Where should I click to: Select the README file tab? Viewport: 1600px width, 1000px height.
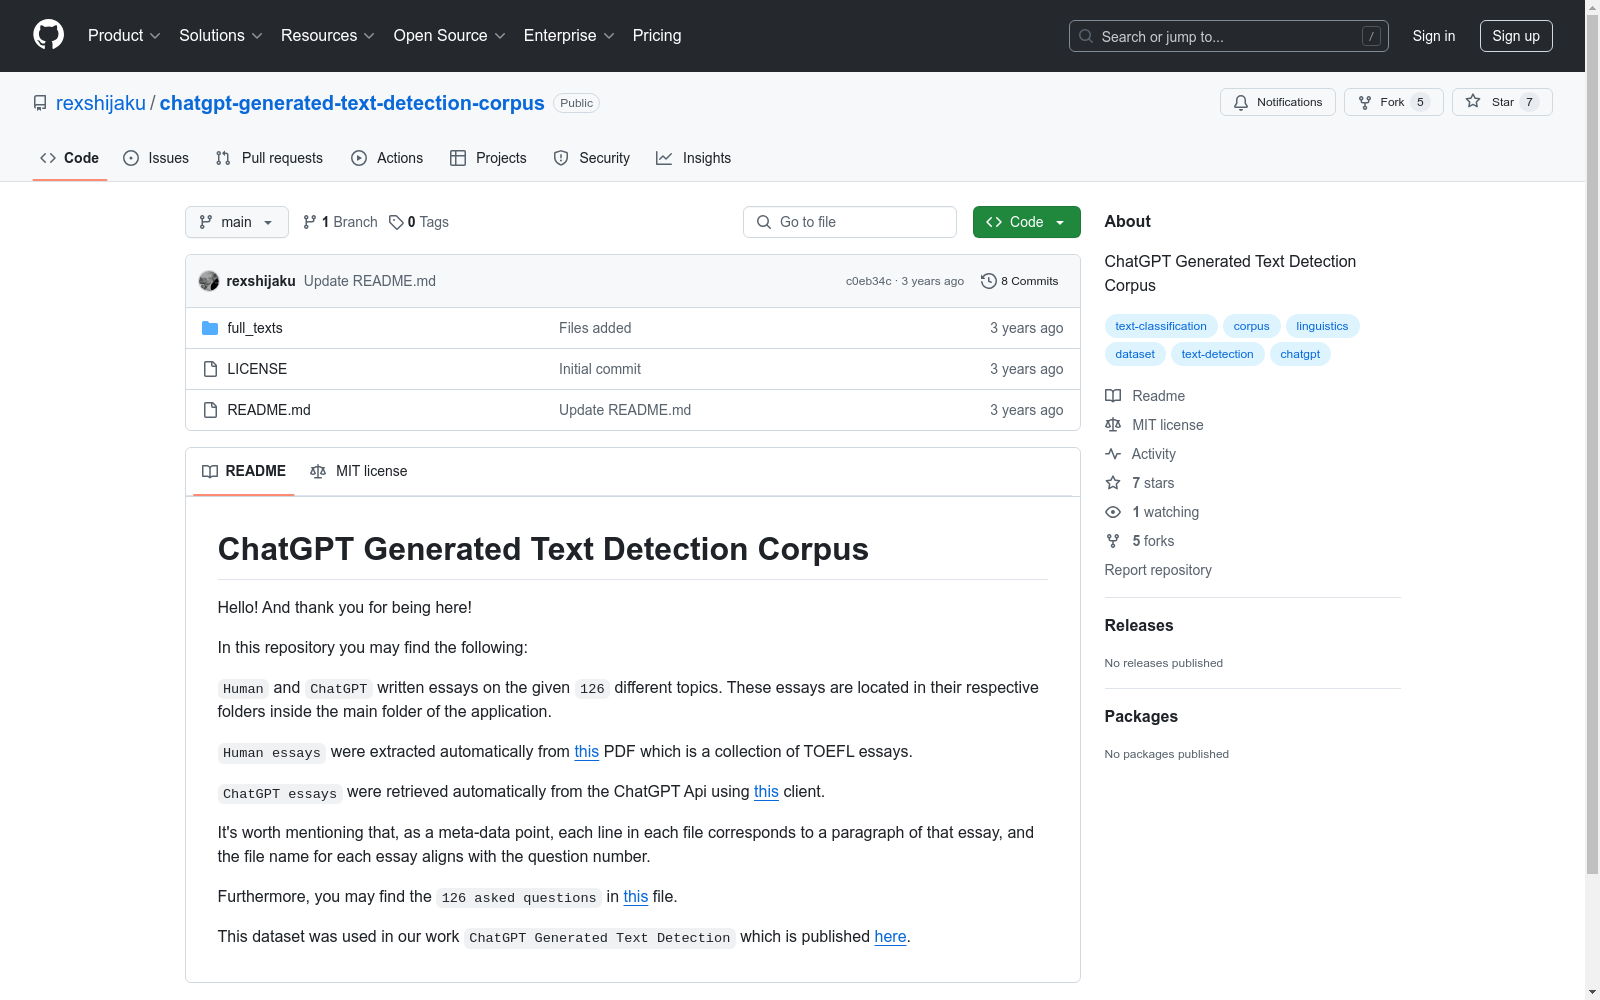click(244, 471)
